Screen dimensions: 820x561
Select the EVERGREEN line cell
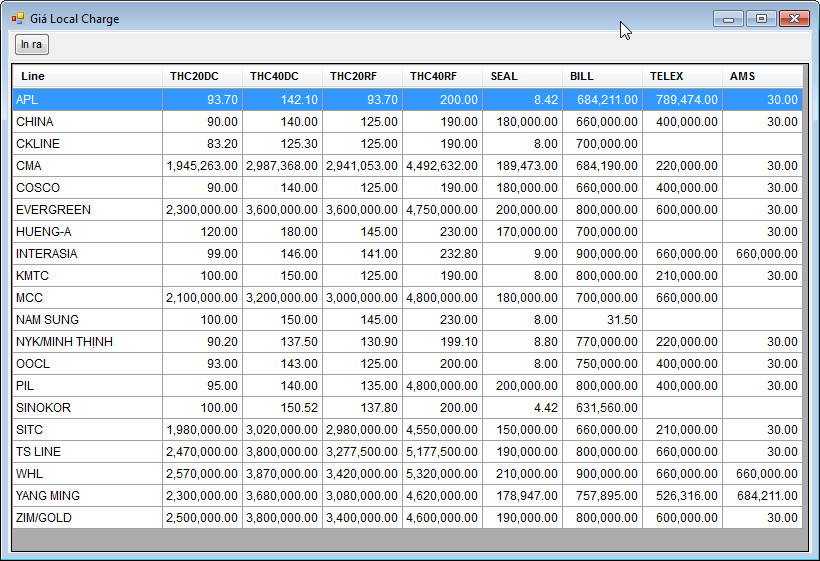click(87, 210)
